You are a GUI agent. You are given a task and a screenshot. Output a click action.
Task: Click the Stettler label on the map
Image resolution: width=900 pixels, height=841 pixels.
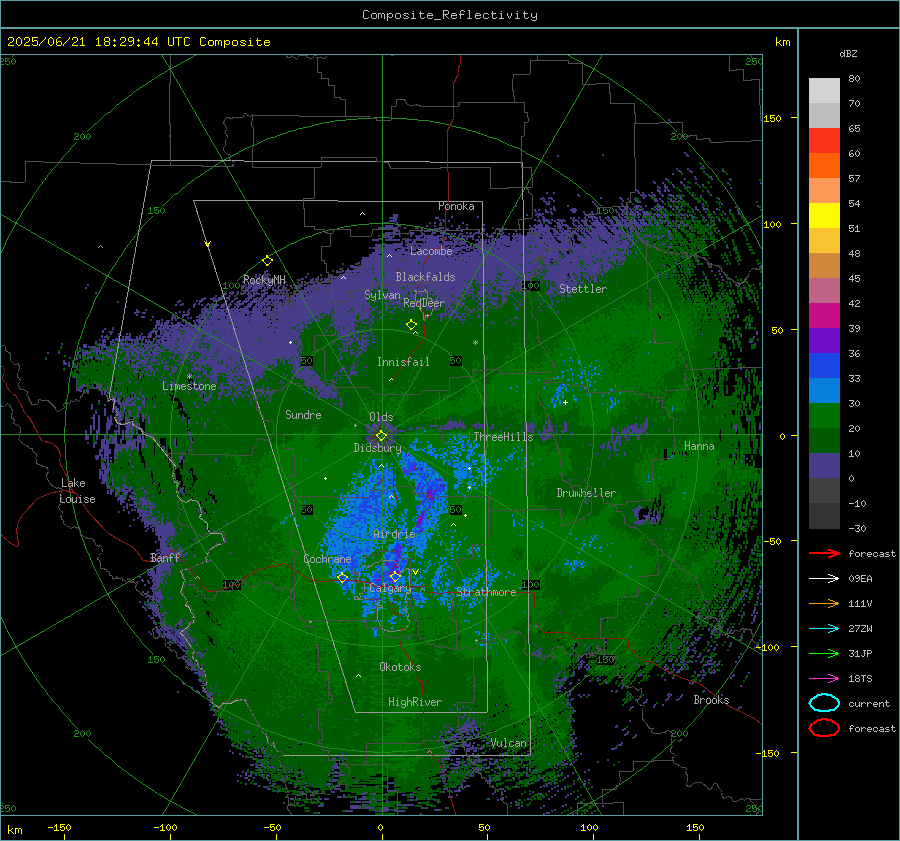583,289
